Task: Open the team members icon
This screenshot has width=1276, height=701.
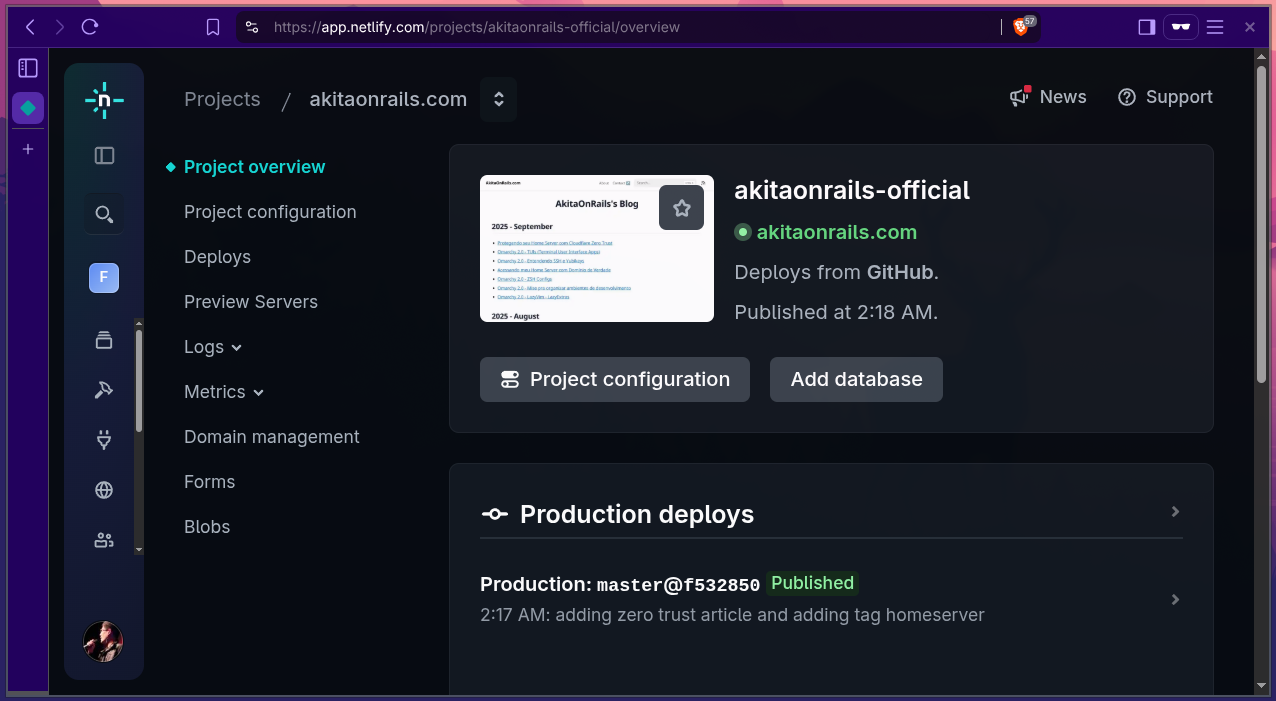Action: point(104,540)
